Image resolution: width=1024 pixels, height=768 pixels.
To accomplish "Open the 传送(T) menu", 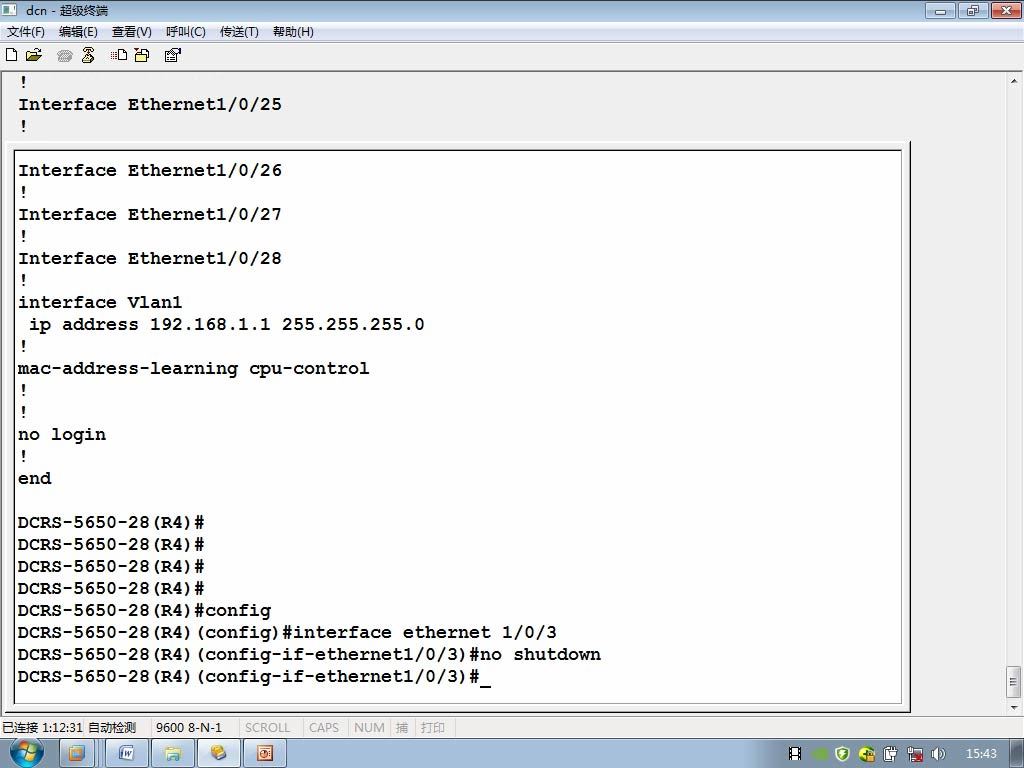I will tap(239, 32).
